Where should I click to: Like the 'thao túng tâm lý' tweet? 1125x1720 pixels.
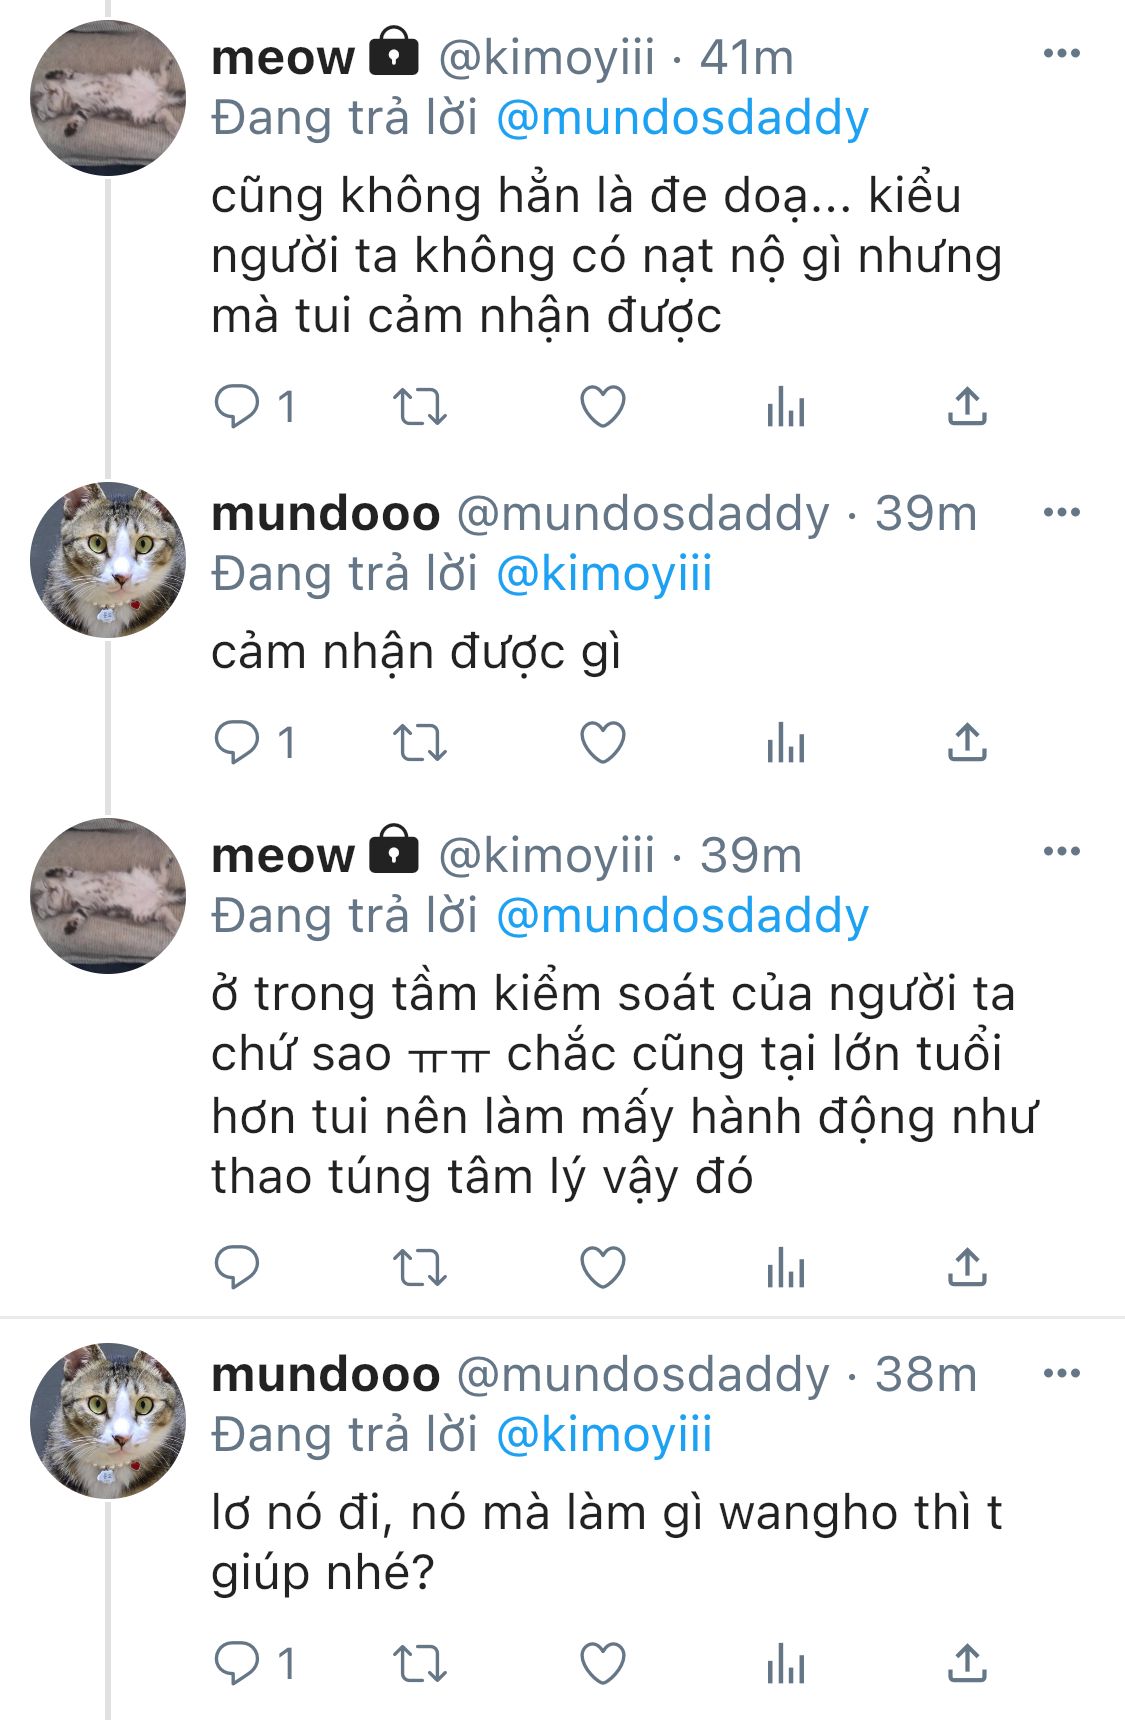click(x=603, y=1267)
